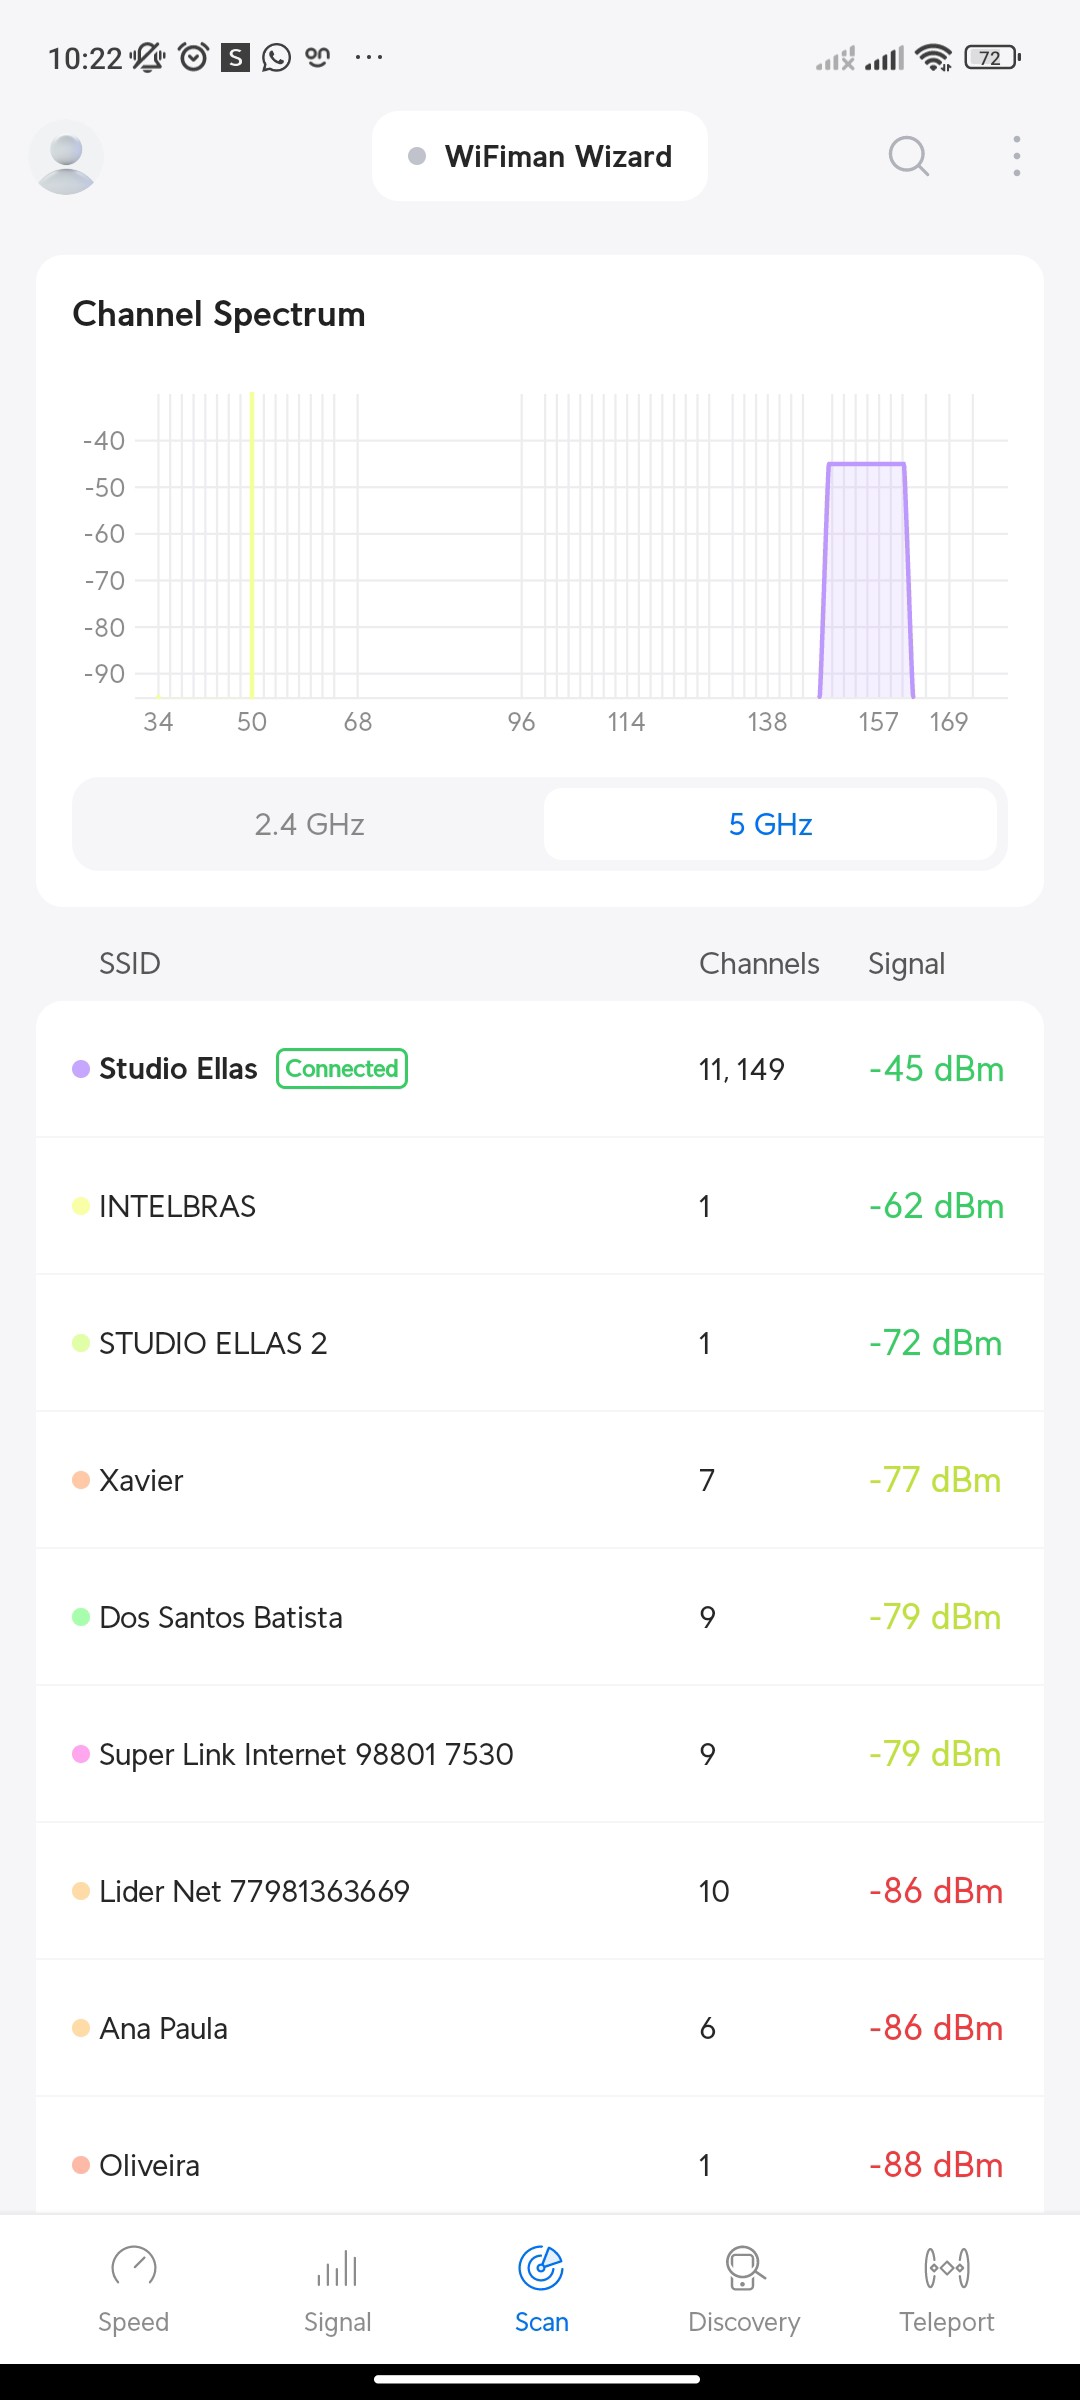The height and width of the screenshot is (2400, 1080).
Task: Open the three-dot overflow menu
Action: tap(1016, 156)
